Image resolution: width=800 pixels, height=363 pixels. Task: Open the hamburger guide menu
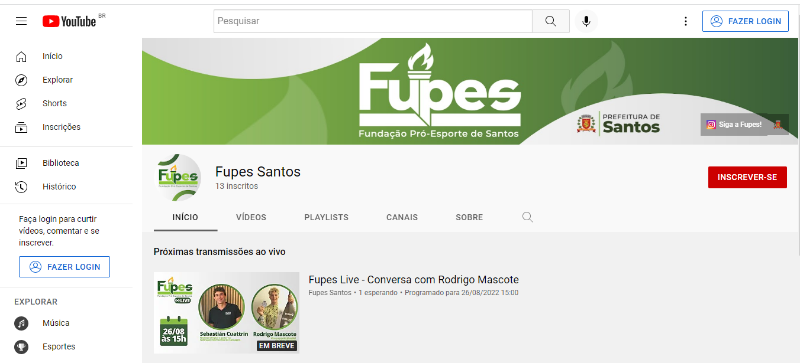click(x=21, y=21)
